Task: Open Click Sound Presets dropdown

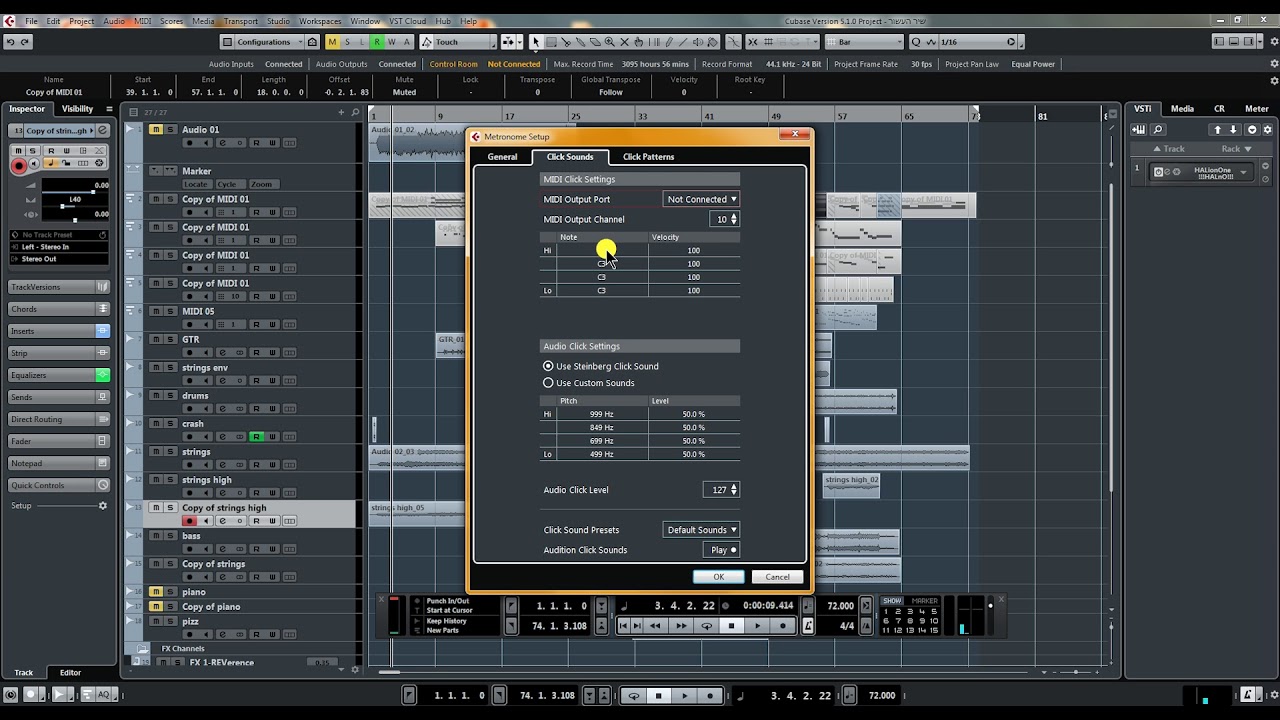Action: [701, 530]
